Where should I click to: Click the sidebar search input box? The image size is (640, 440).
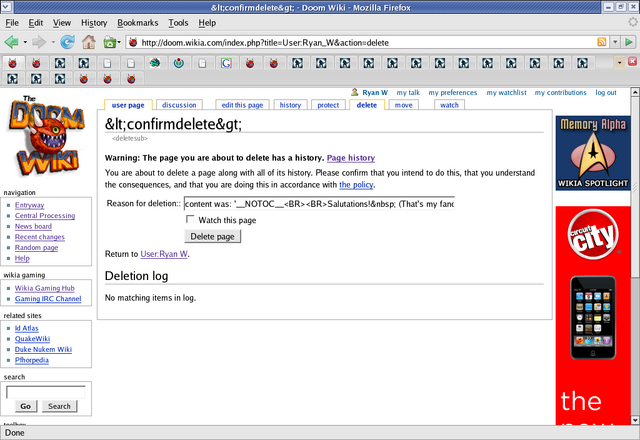46,392
